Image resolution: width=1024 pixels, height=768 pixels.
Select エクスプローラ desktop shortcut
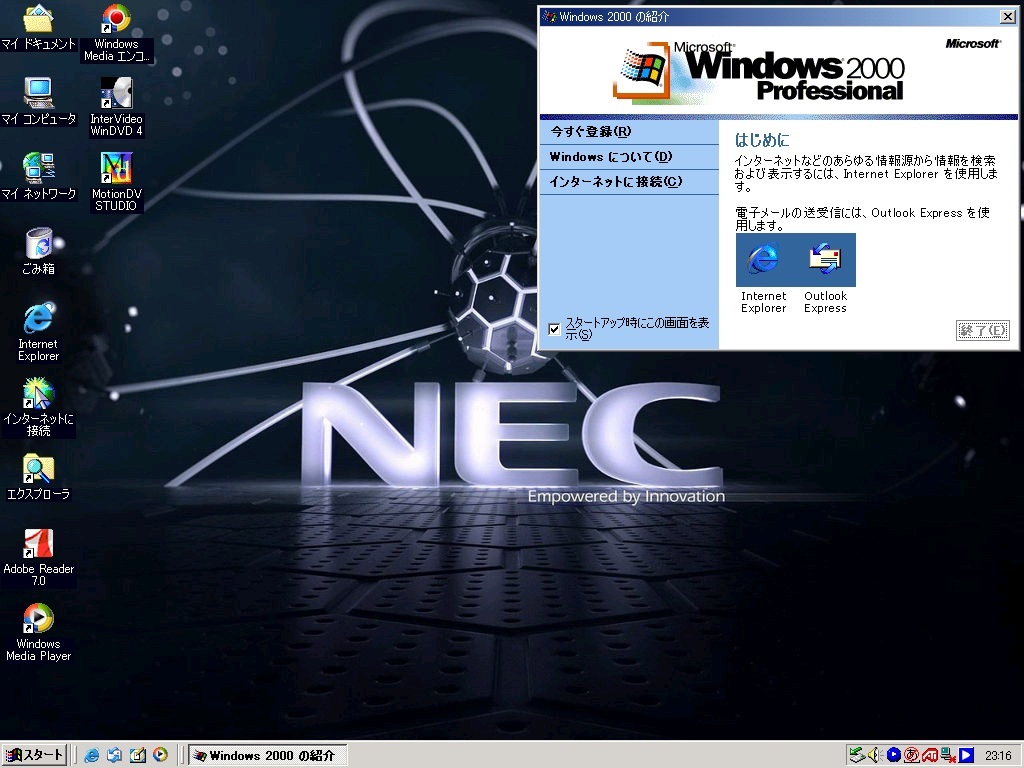(39, 477)
